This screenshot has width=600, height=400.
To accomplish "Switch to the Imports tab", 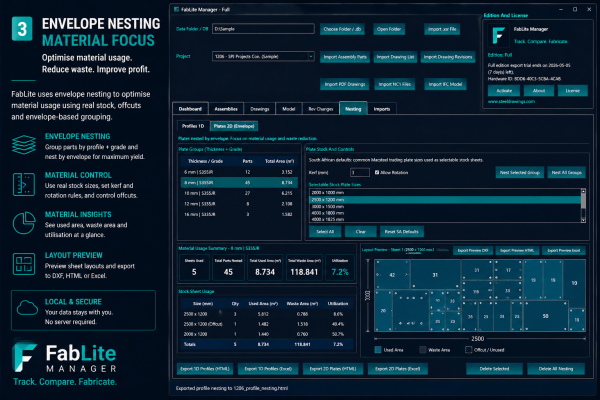I will pos(382,109).
